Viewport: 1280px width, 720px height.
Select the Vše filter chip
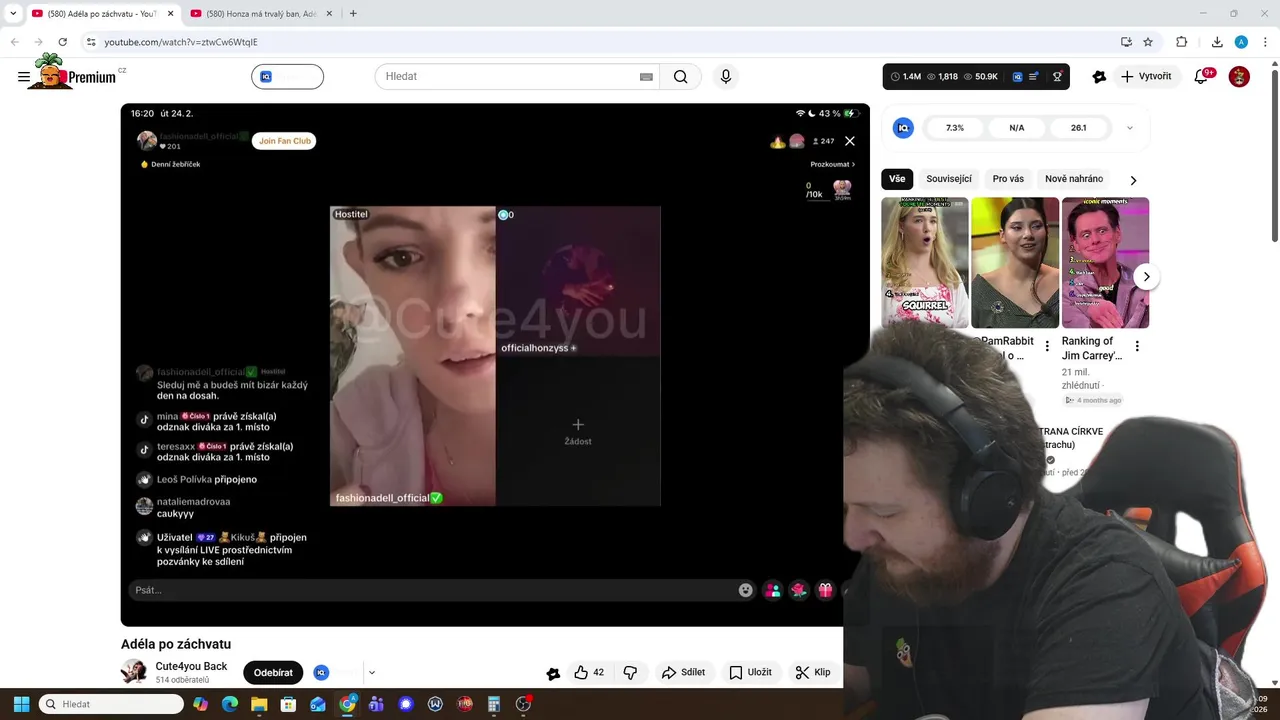coord(897,179)
